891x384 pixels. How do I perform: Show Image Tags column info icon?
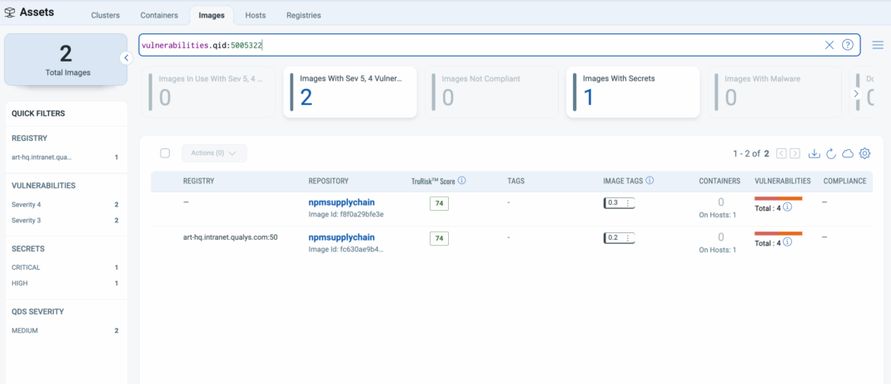(x=649, y=181)
